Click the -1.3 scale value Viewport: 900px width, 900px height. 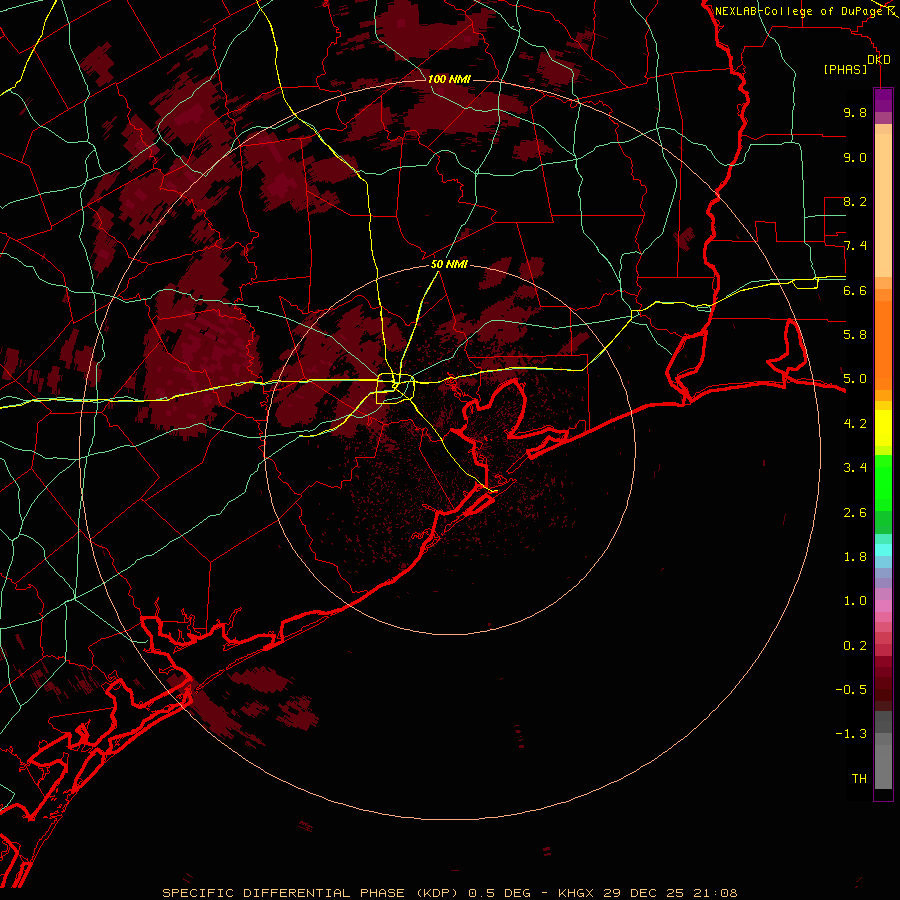(x=851, y=734)
